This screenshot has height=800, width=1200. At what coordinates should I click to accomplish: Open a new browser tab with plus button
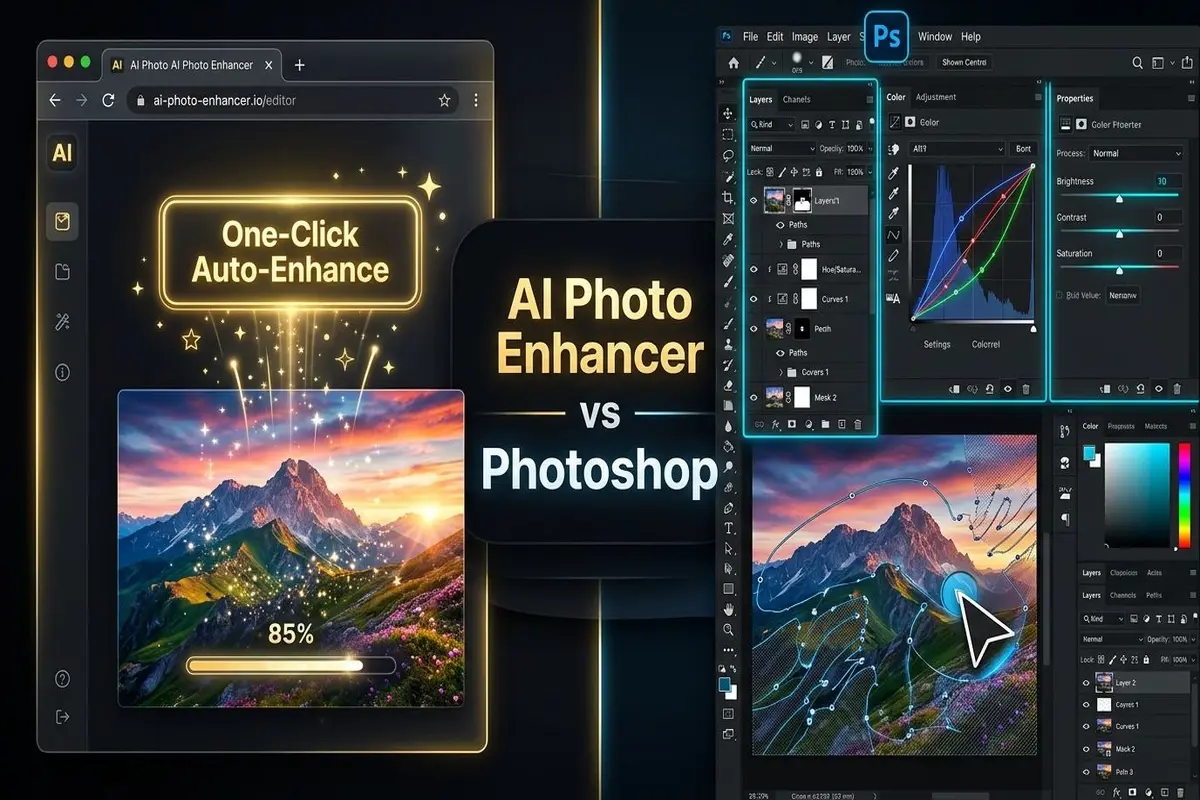[x=299, y=65]
